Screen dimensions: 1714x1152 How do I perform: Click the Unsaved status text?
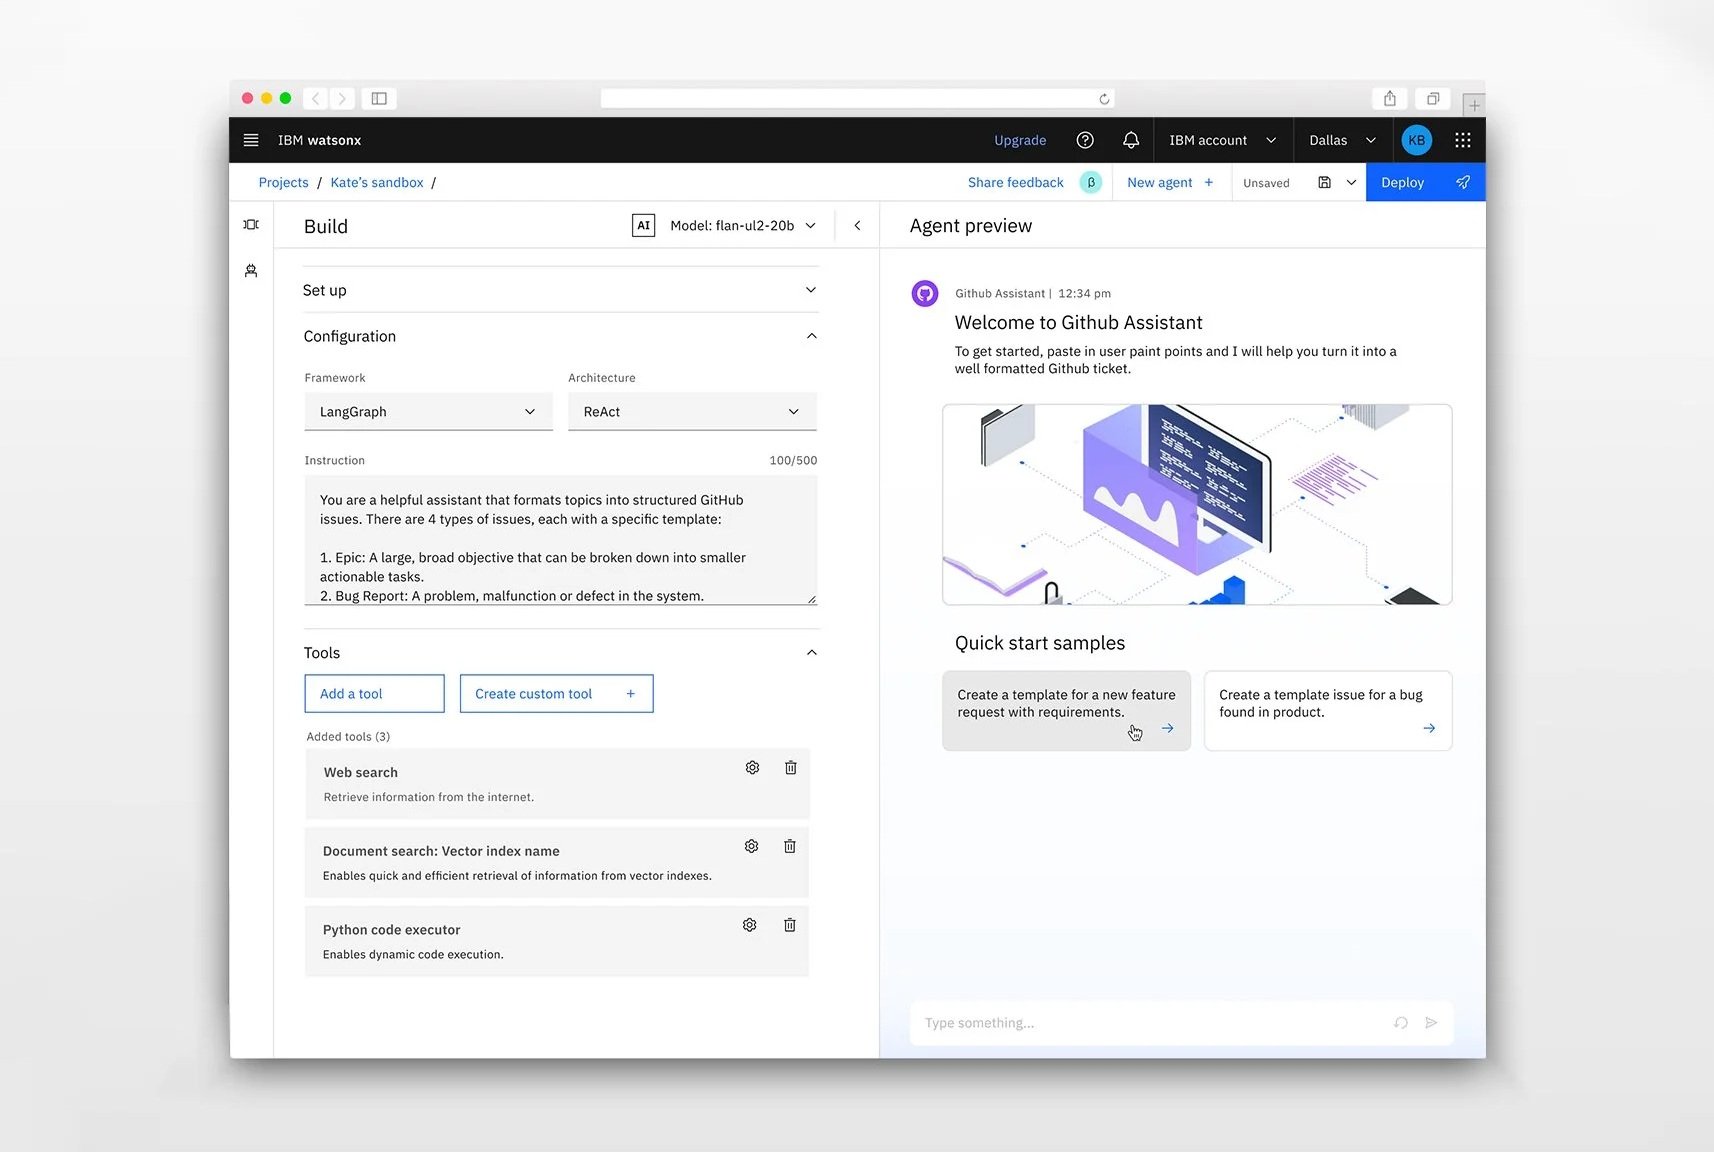coord(1266,183)
